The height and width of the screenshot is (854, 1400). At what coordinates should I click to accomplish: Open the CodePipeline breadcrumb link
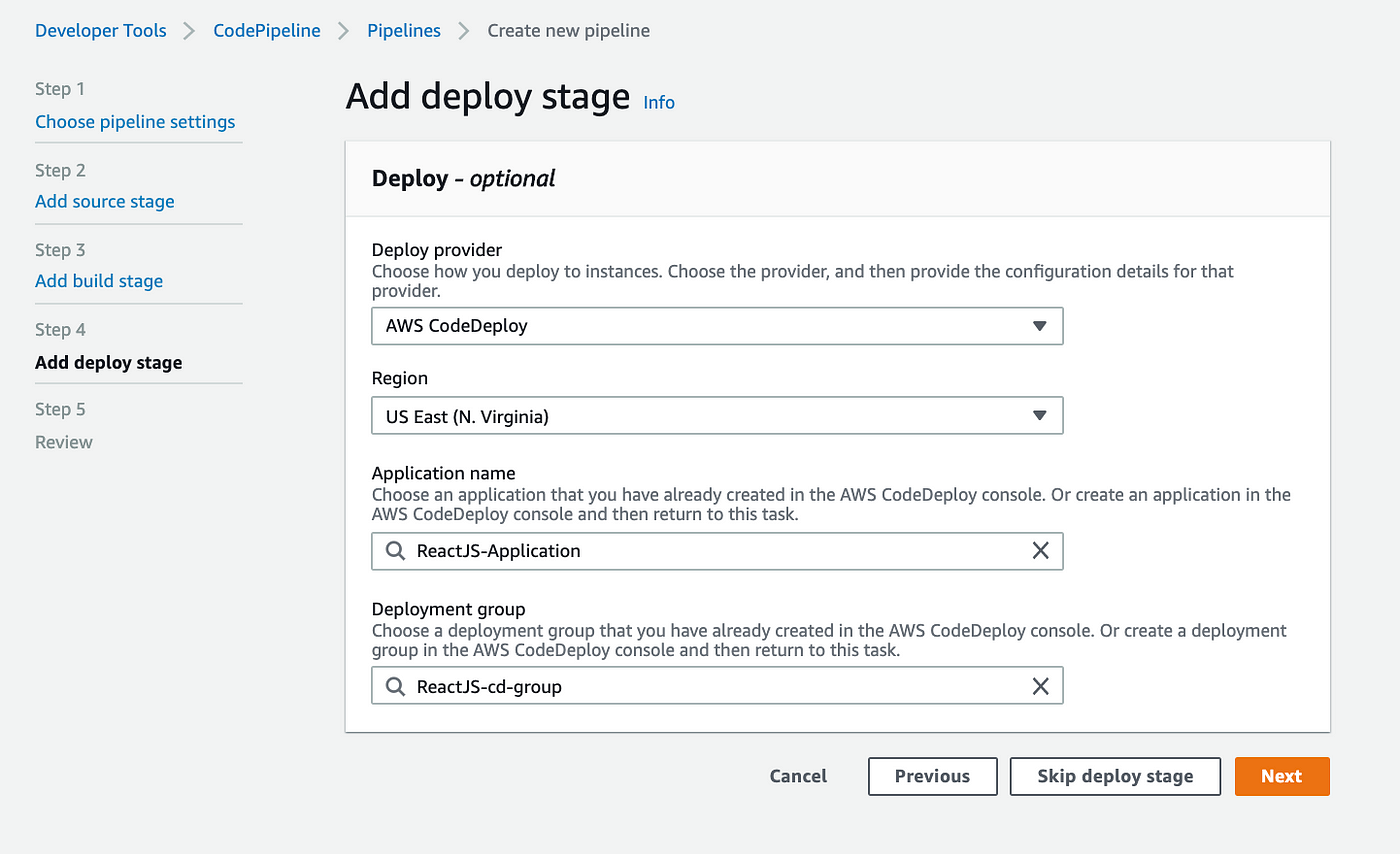(267, 31)
